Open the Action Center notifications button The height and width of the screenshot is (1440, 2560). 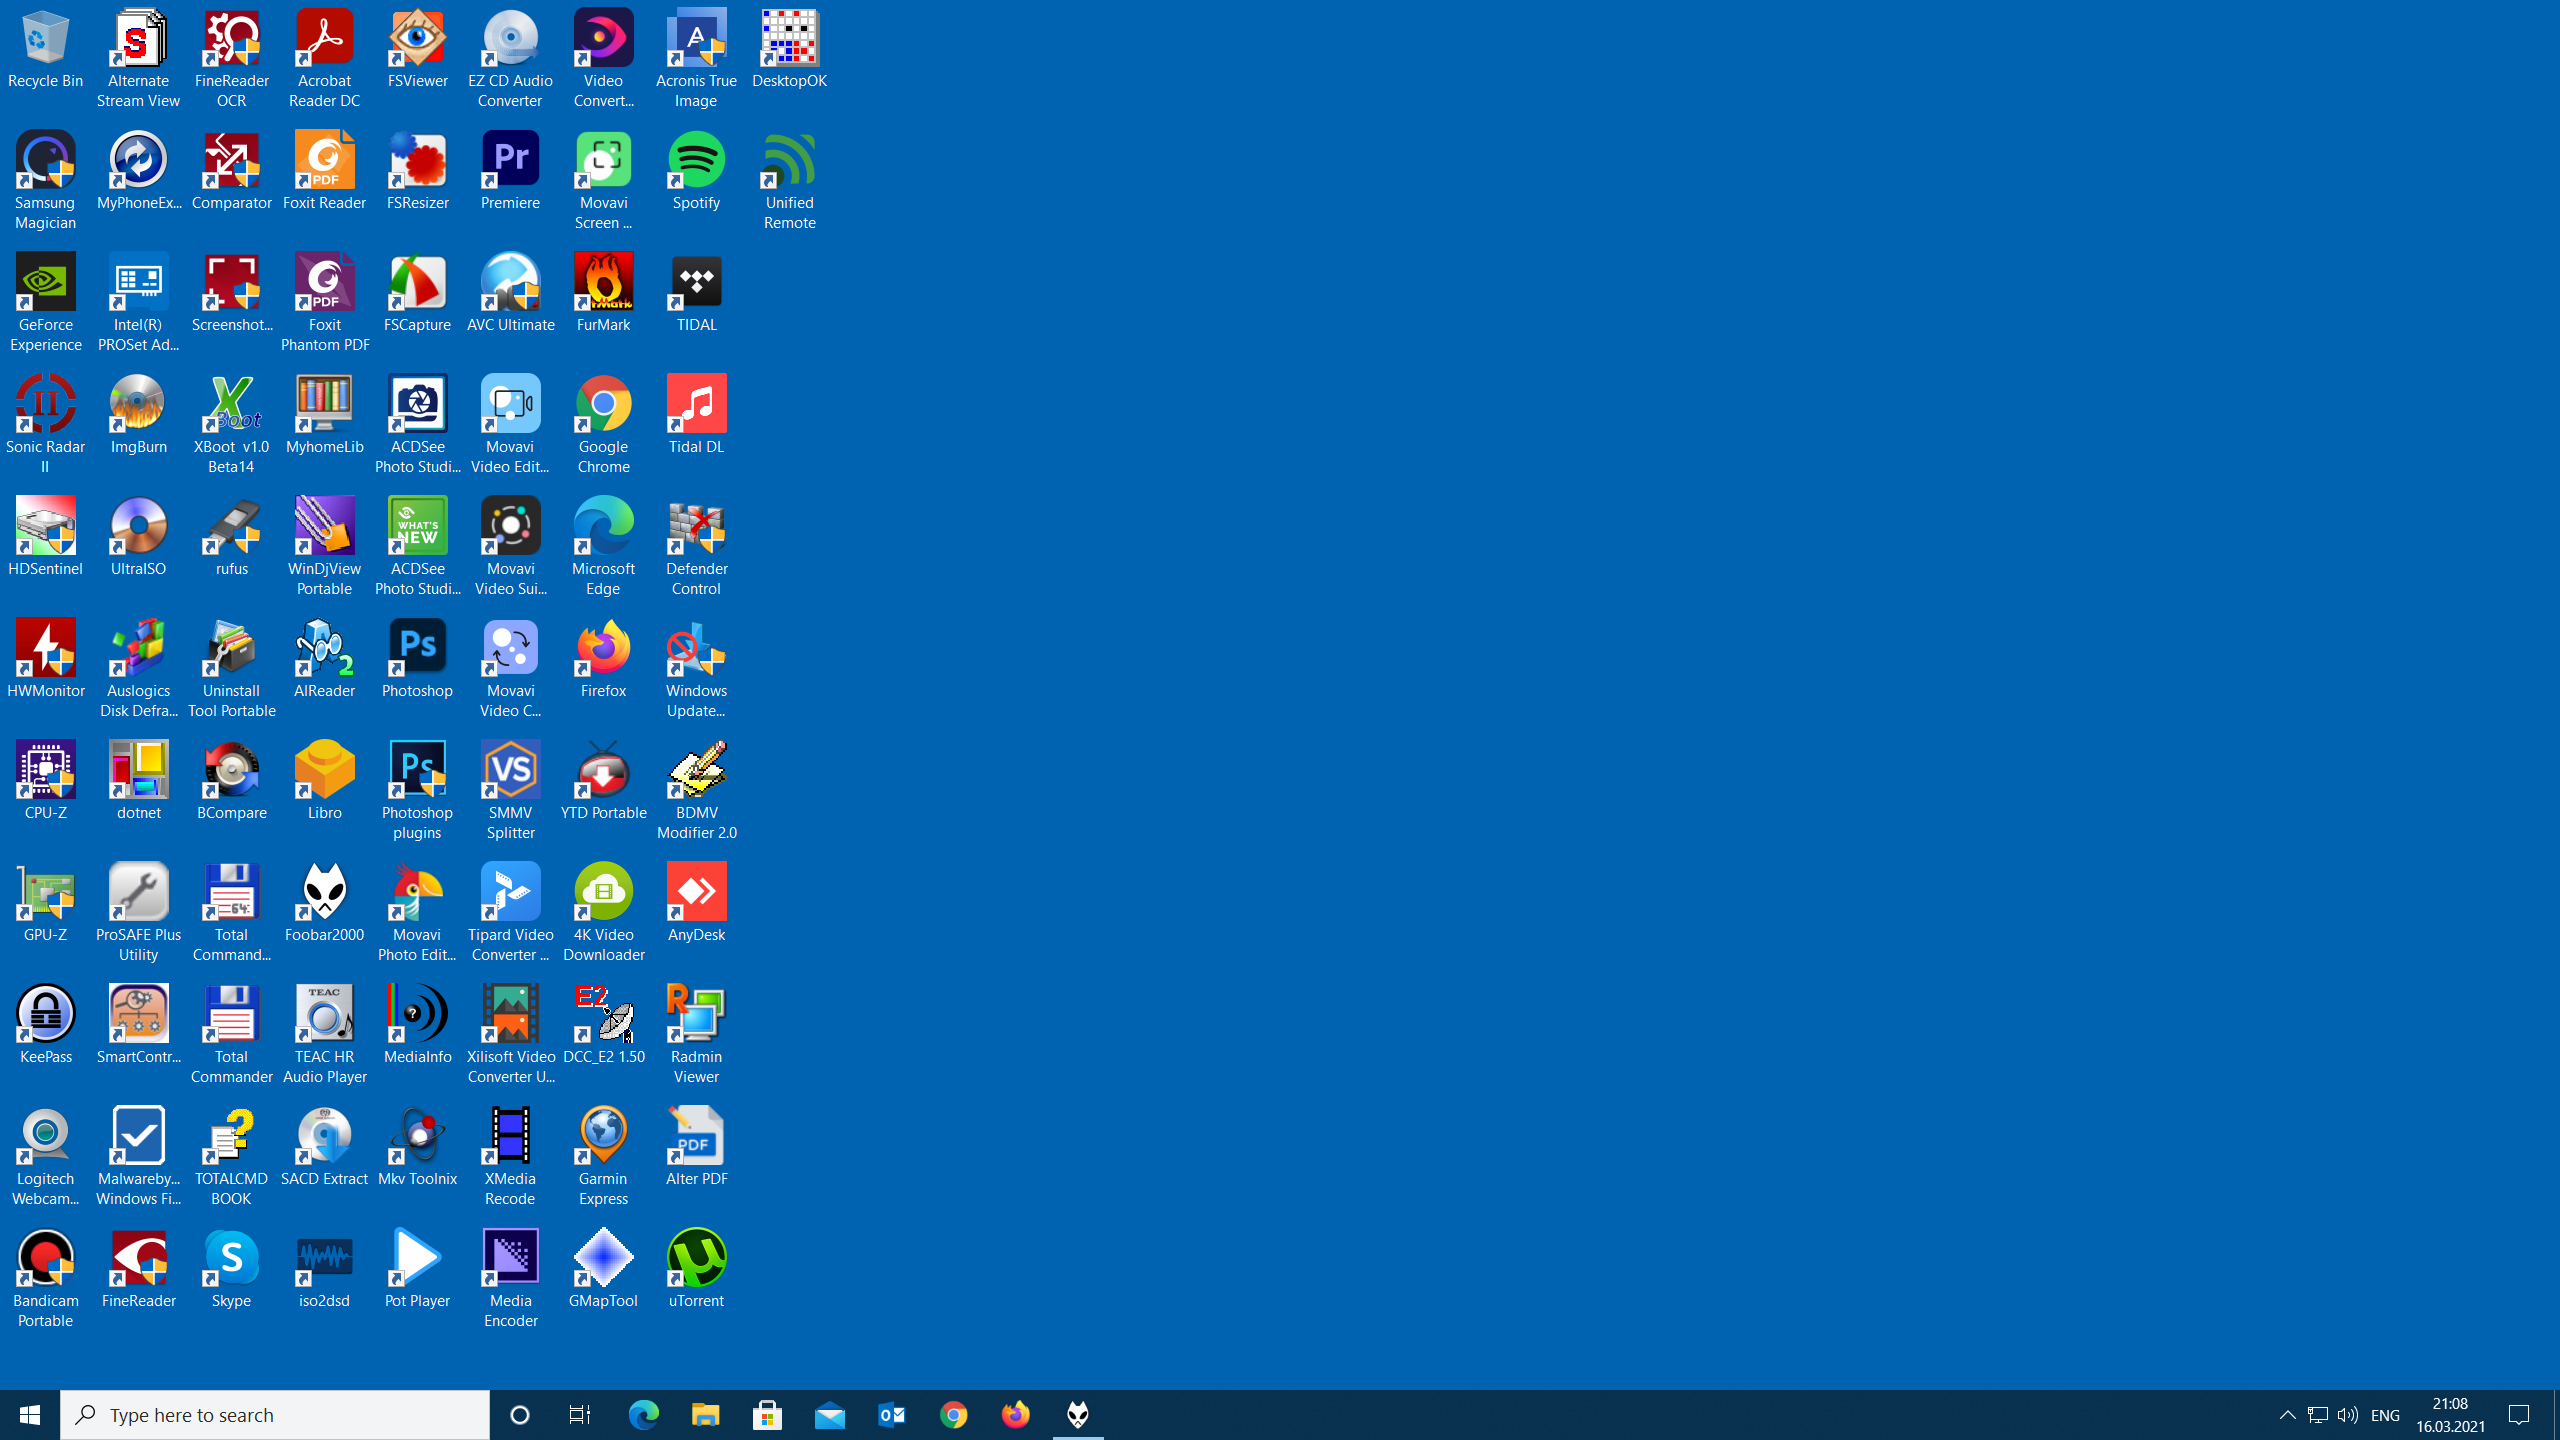coord(2520,1415)
